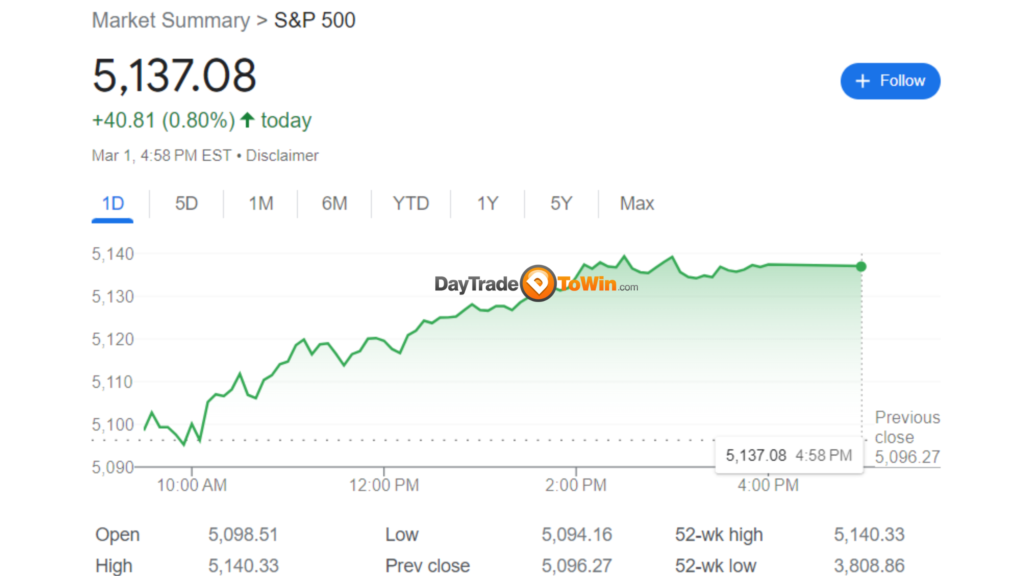
Task: Show the 1Y chart range
Action: pyautogui.click(x=487, y=204)
